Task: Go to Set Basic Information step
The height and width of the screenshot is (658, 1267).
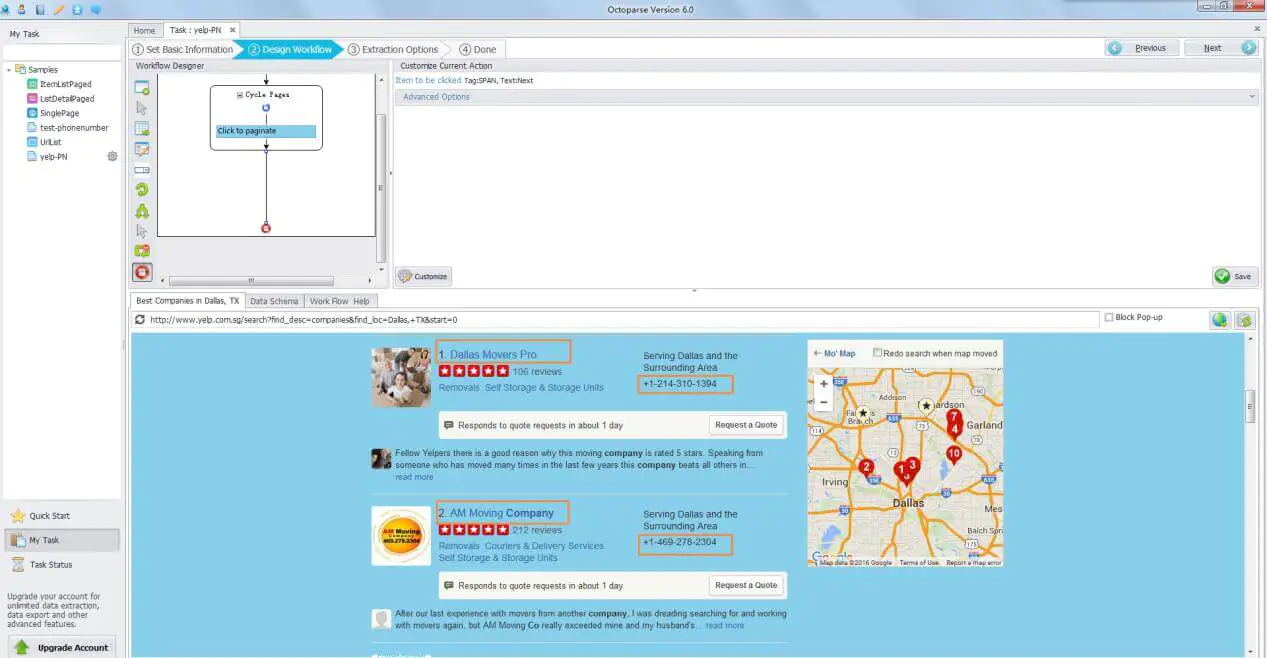Action: (184, 49)
